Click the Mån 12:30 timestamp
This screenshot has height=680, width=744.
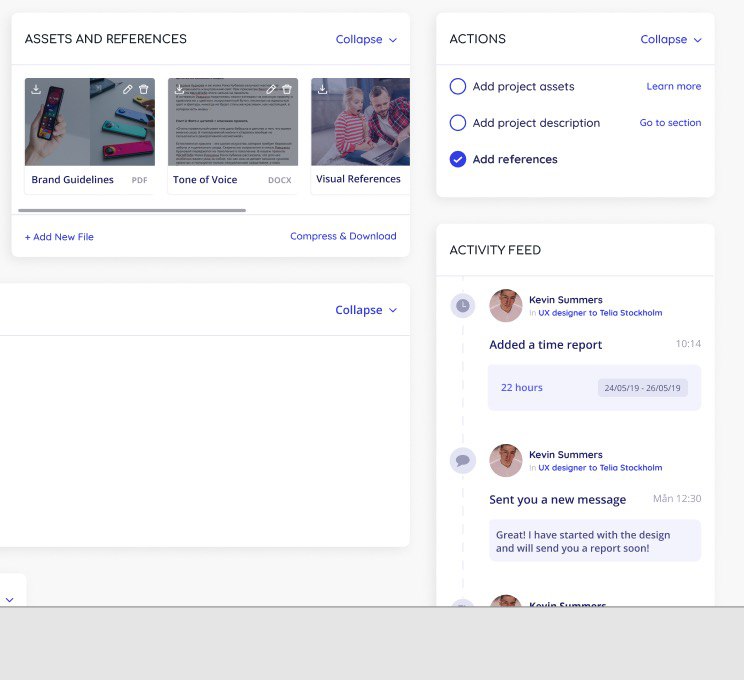[x=677, y=498]
